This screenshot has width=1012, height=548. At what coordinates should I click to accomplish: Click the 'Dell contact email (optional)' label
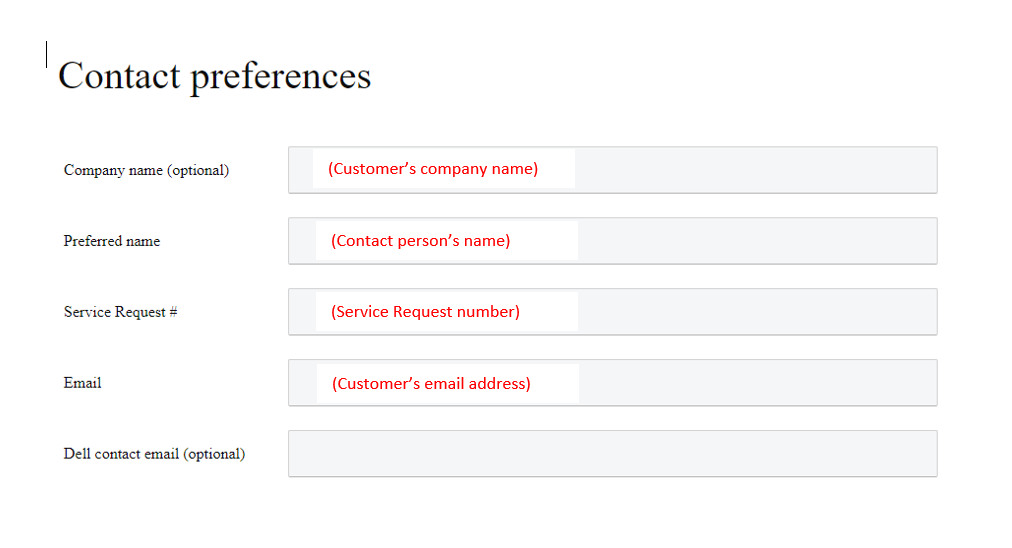pyautogui.click(x=154, y=454)
